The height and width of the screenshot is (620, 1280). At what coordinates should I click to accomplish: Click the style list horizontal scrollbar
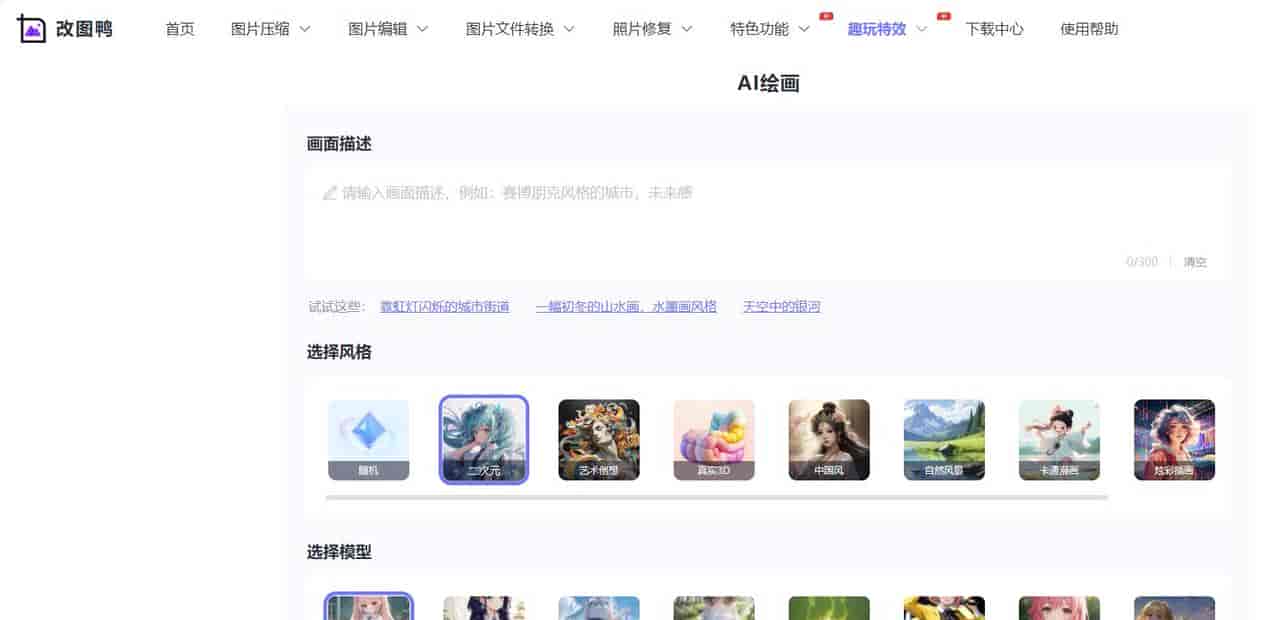pos(716,497)
